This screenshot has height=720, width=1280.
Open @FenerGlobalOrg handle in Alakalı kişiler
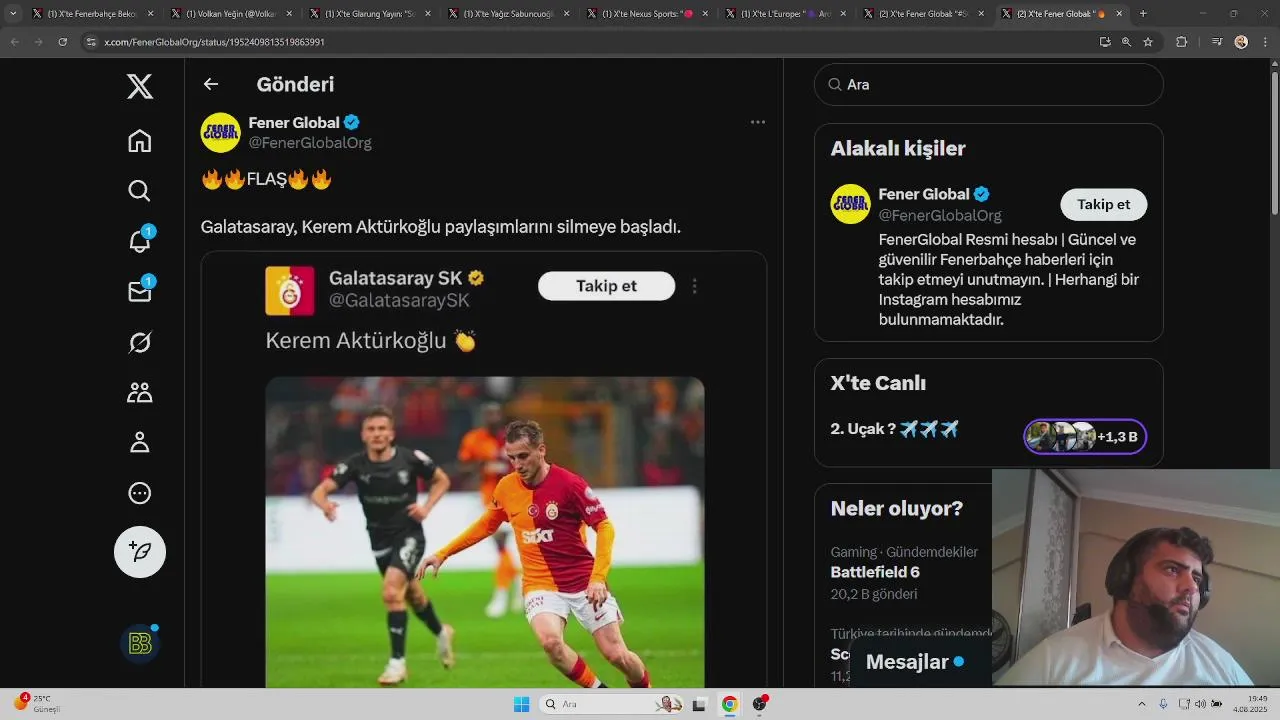pyautogui.click(x=940, y=215)
